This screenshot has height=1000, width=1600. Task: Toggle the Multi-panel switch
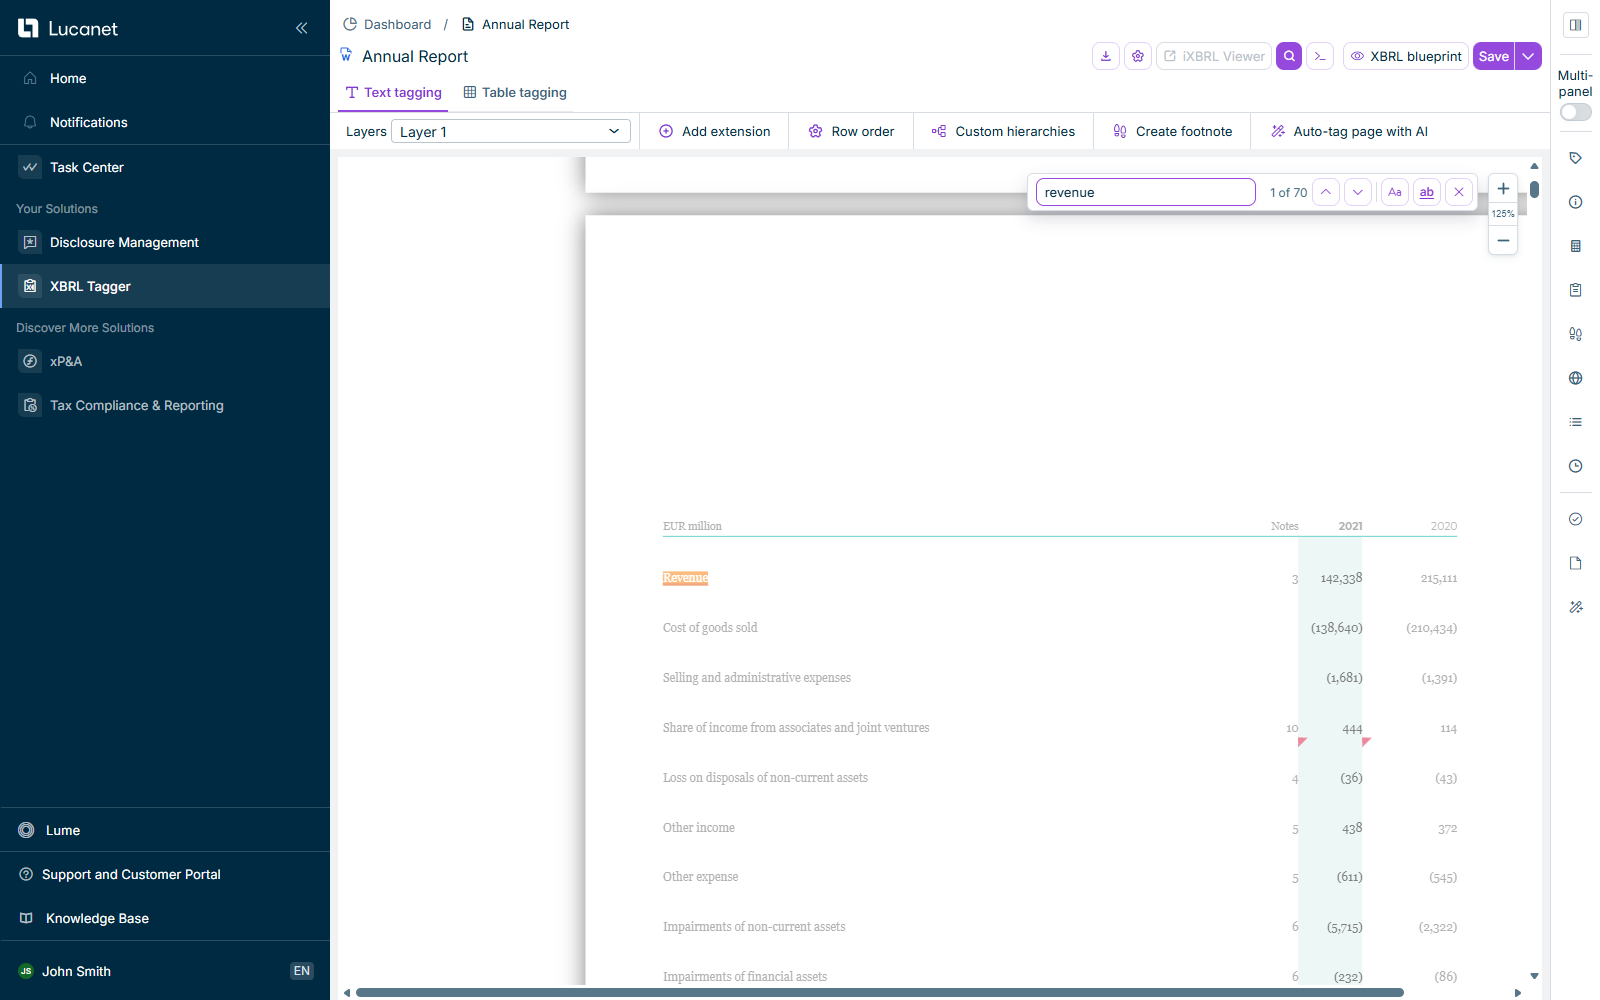tap(1576, 112)
